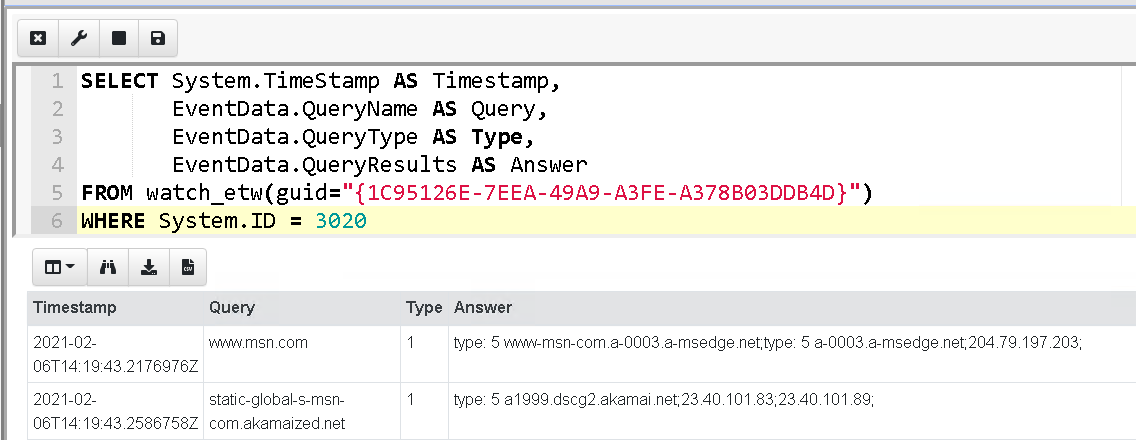
Task: Click the Answer column header
Action: [x=483, y=308]
